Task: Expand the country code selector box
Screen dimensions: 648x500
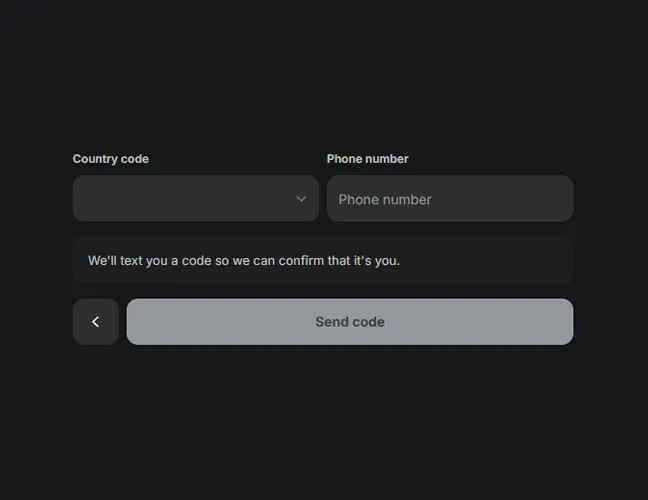Action: click(195, 199)
